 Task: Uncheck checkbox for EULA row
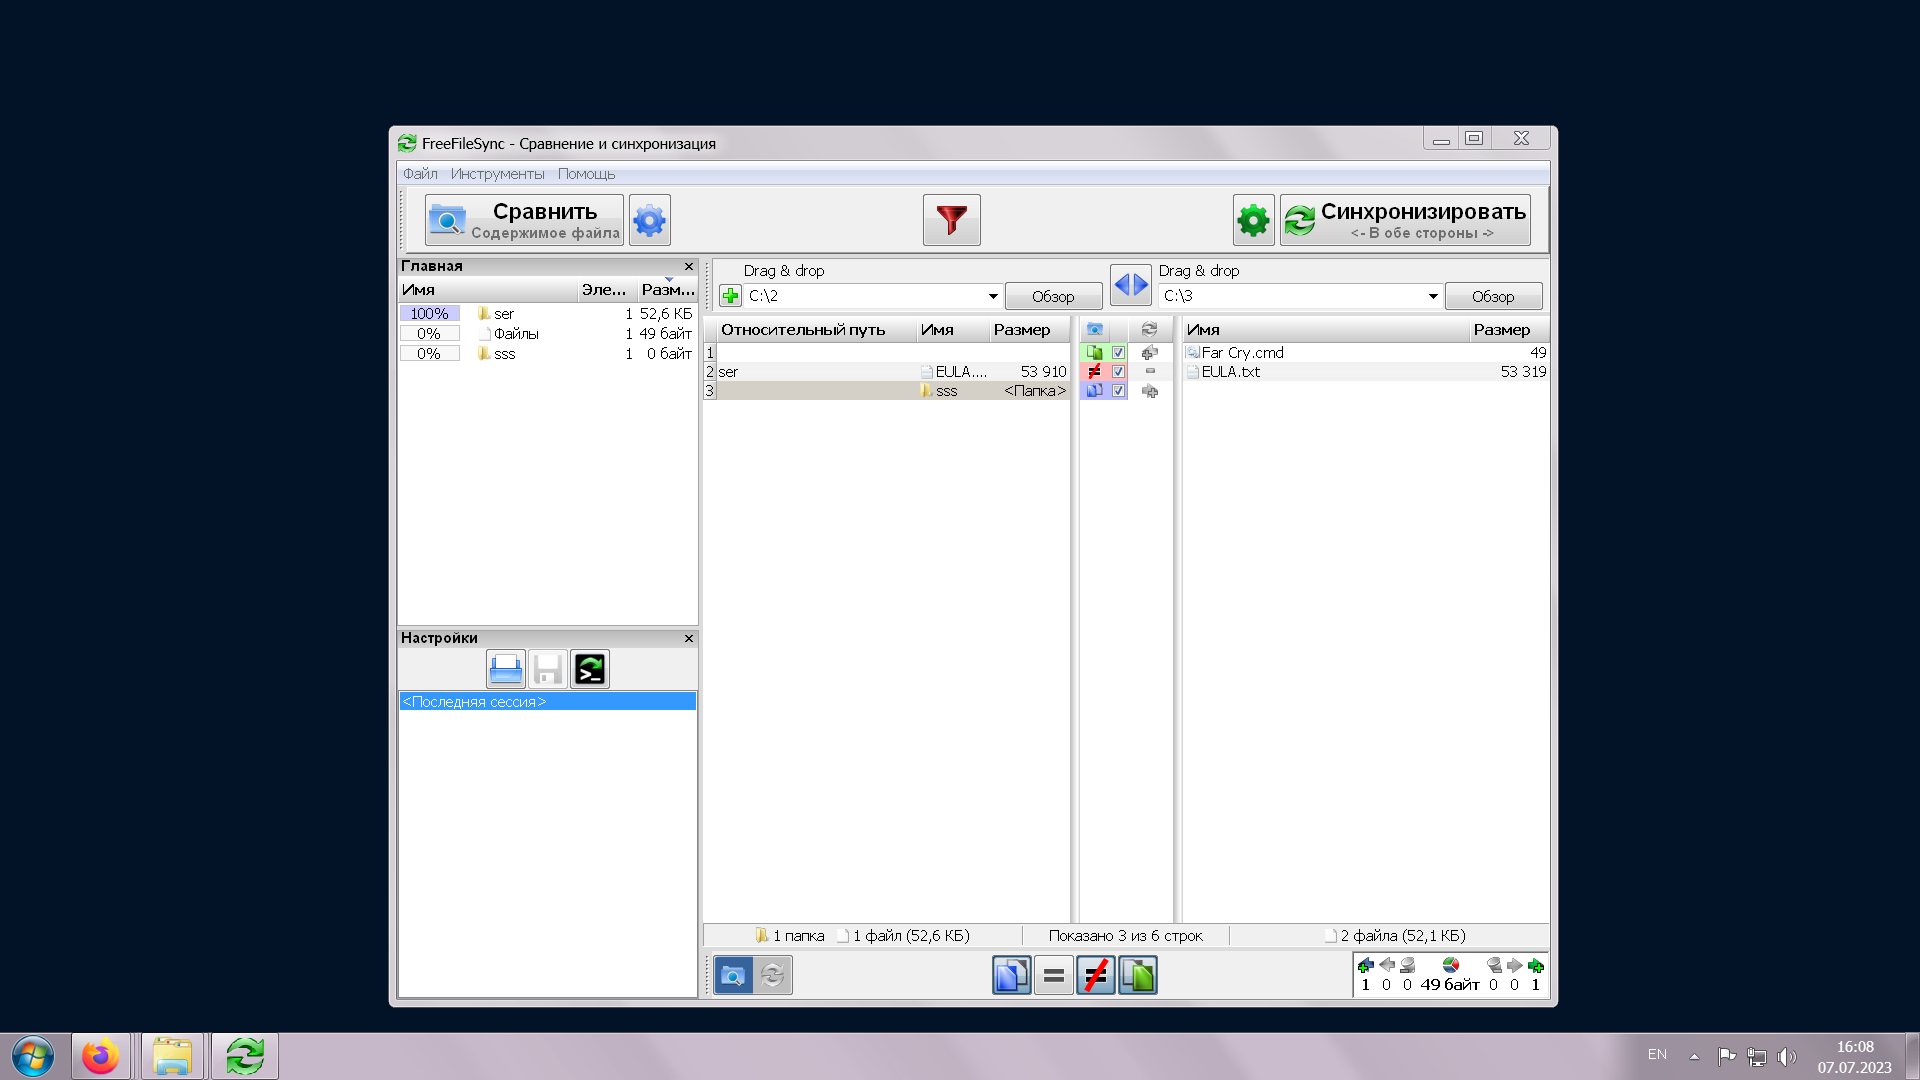click(x=1119, y=372)
